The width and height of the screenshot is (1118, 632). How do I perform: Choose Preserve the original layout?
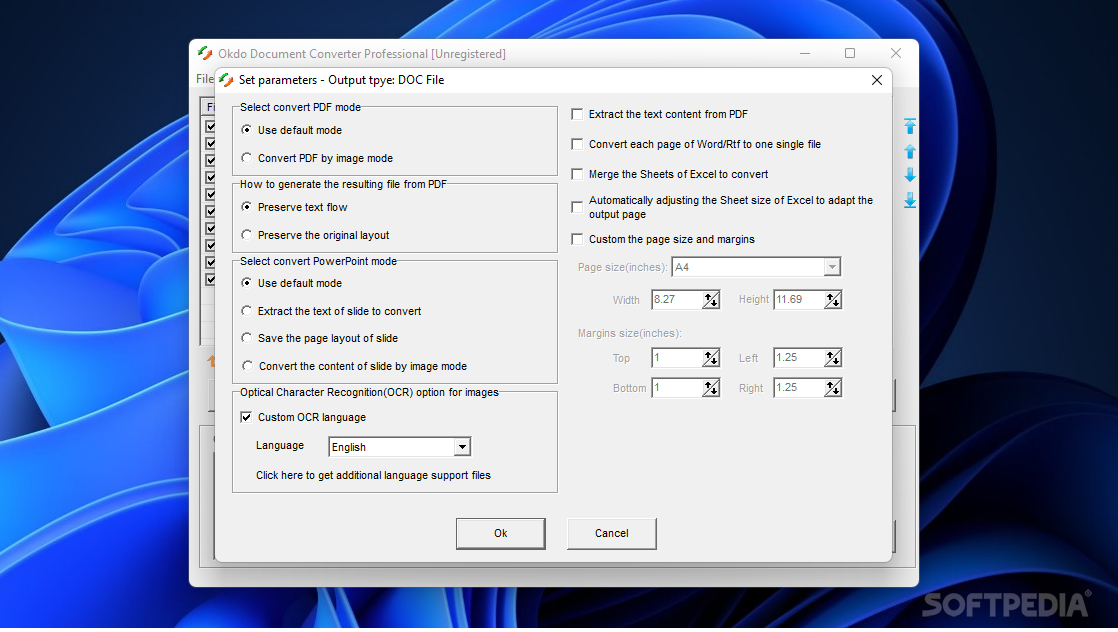pos(247,235)
